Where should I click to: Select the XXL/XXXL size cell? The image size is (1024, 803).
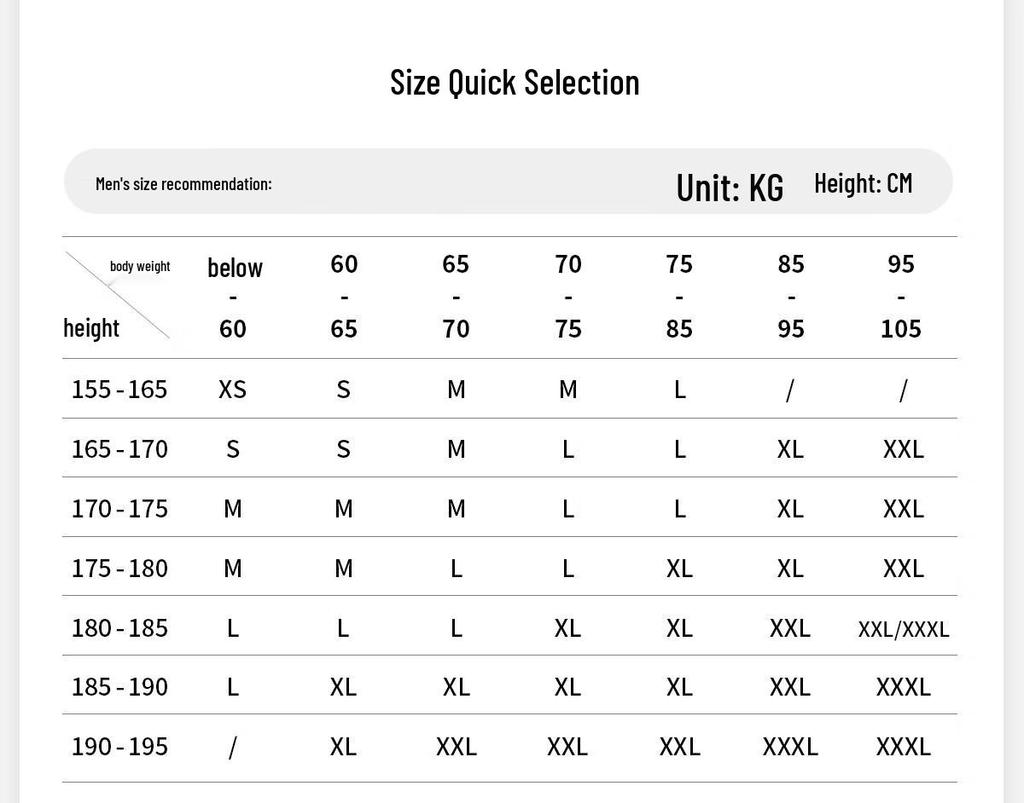click(903, 629)
